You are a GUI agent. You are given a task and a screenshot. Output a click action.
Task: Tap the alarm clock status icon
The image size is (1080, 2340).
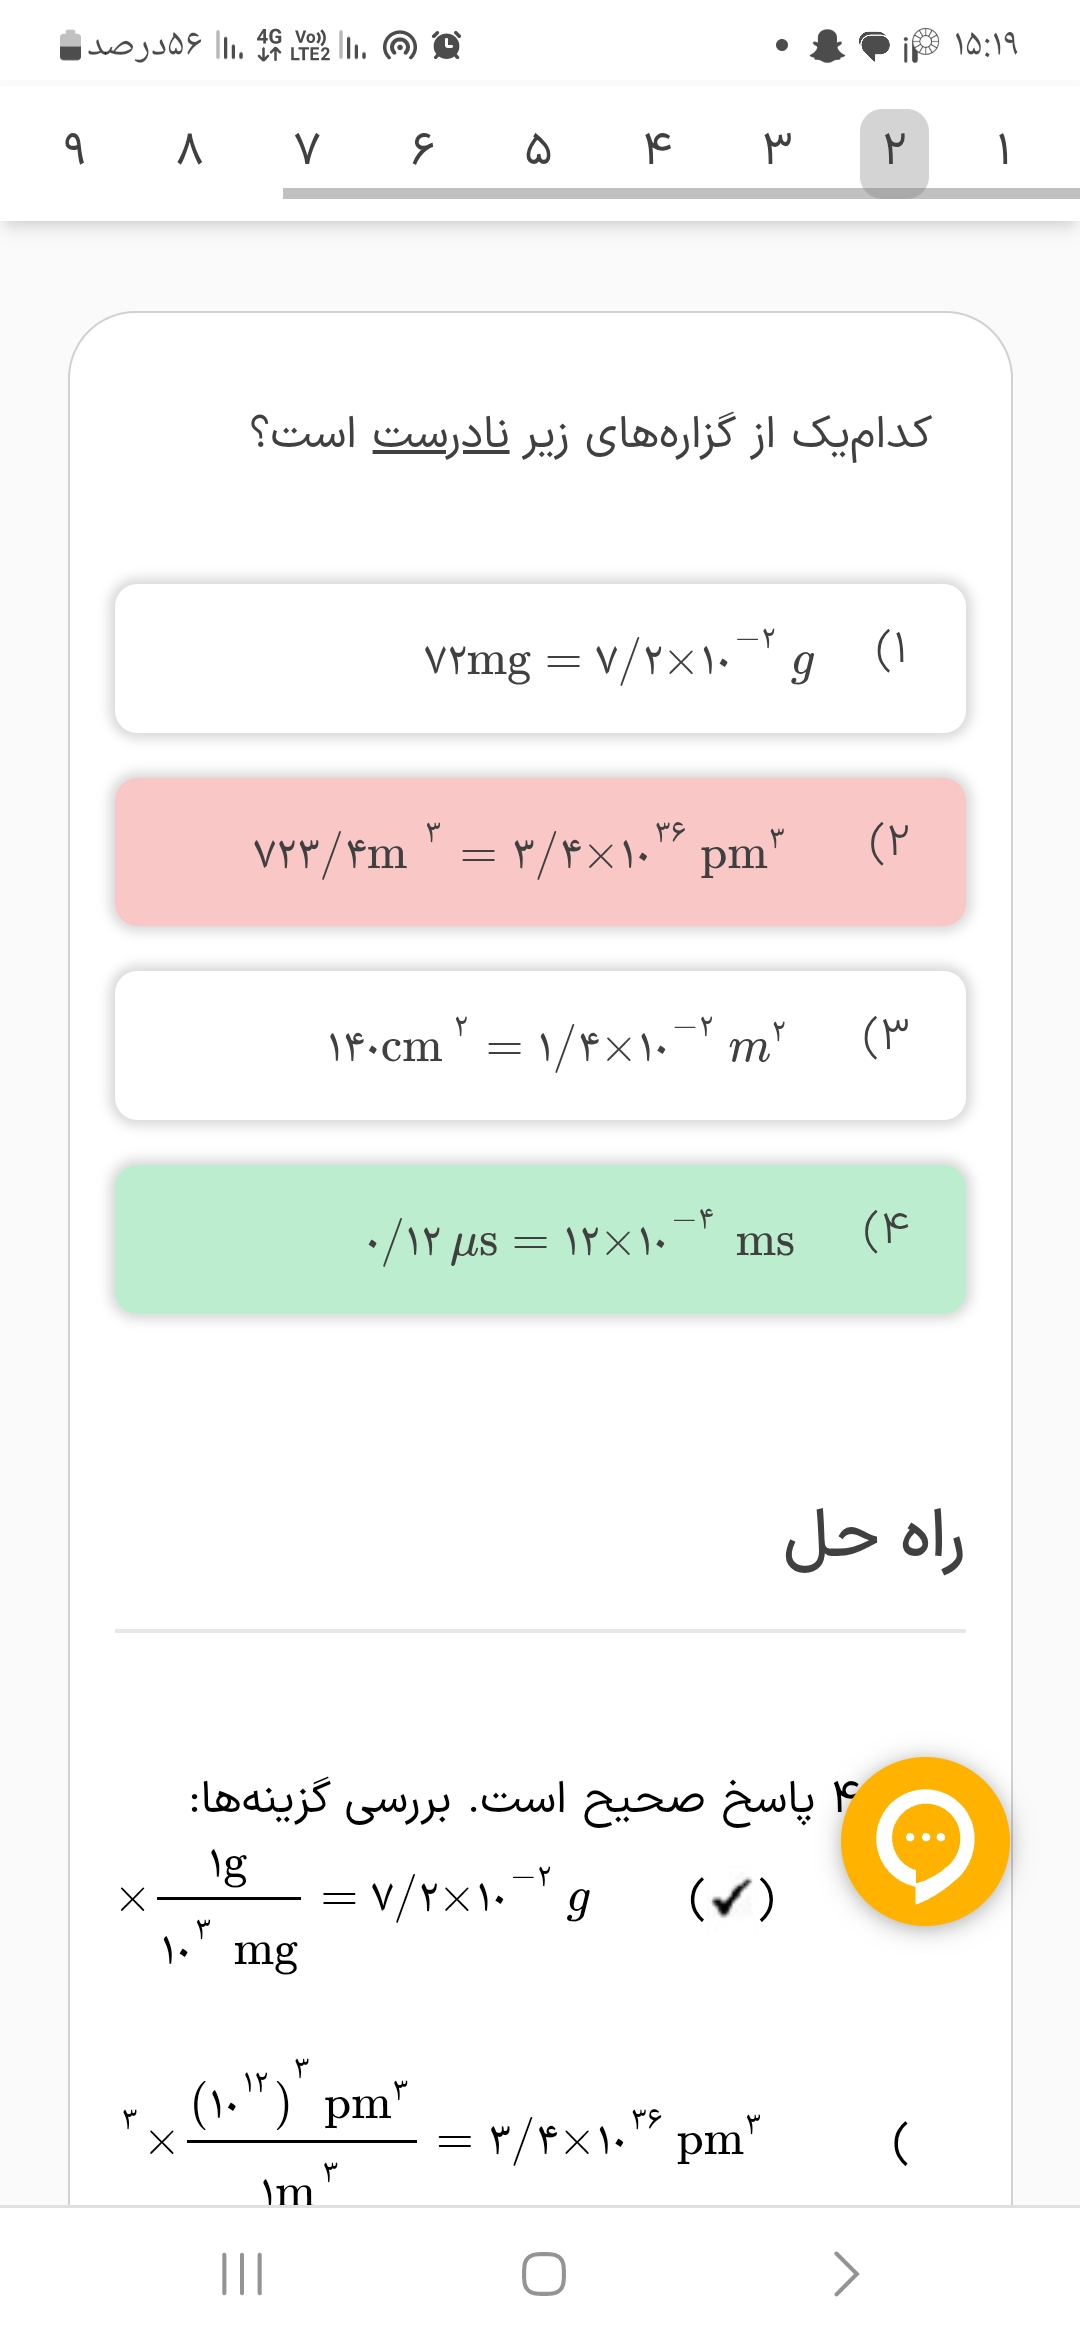446,46
